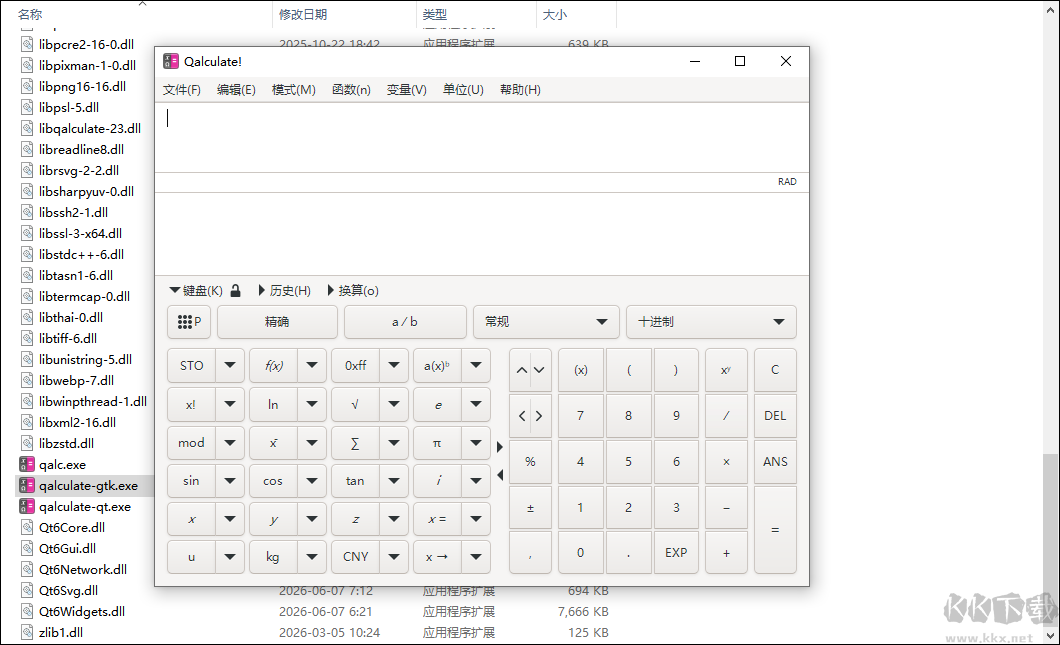
Task: Click the programming keypad grid icon button
Action: [x=189, y=322]
